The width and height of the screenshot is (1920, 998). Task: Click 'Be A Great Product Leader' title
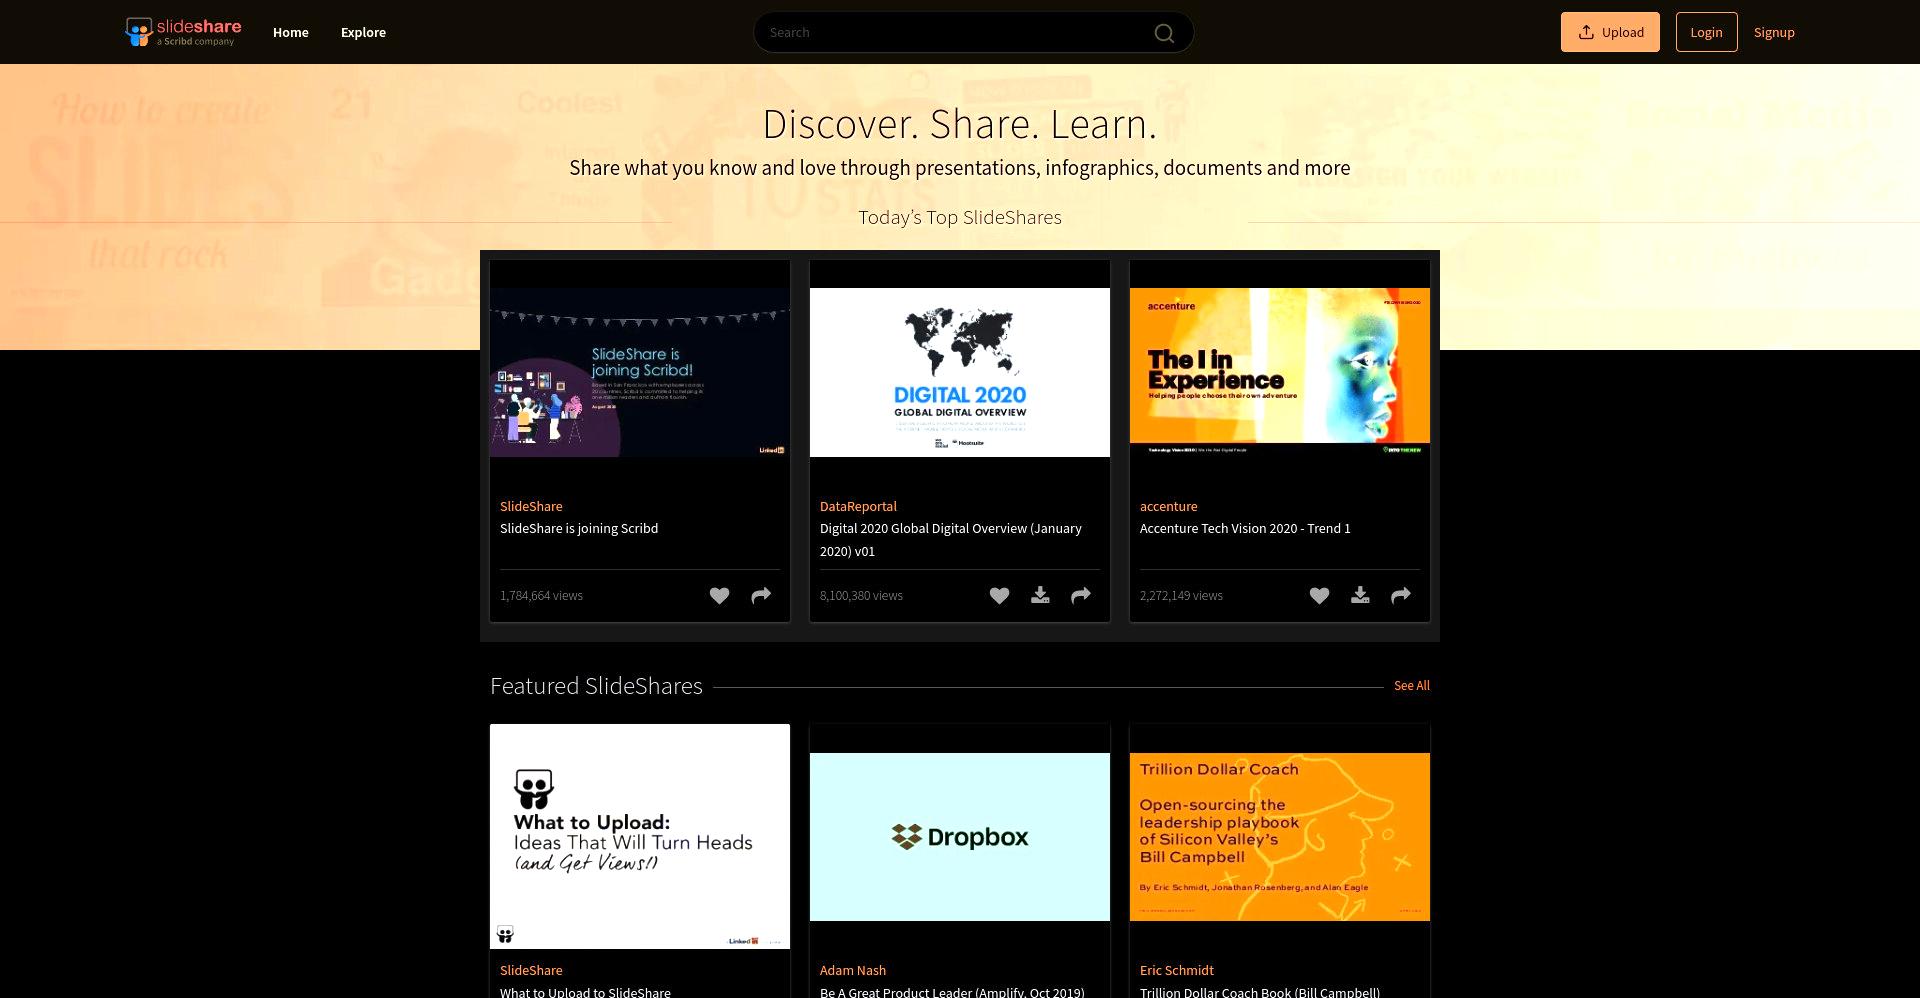[x=952, y=991]
